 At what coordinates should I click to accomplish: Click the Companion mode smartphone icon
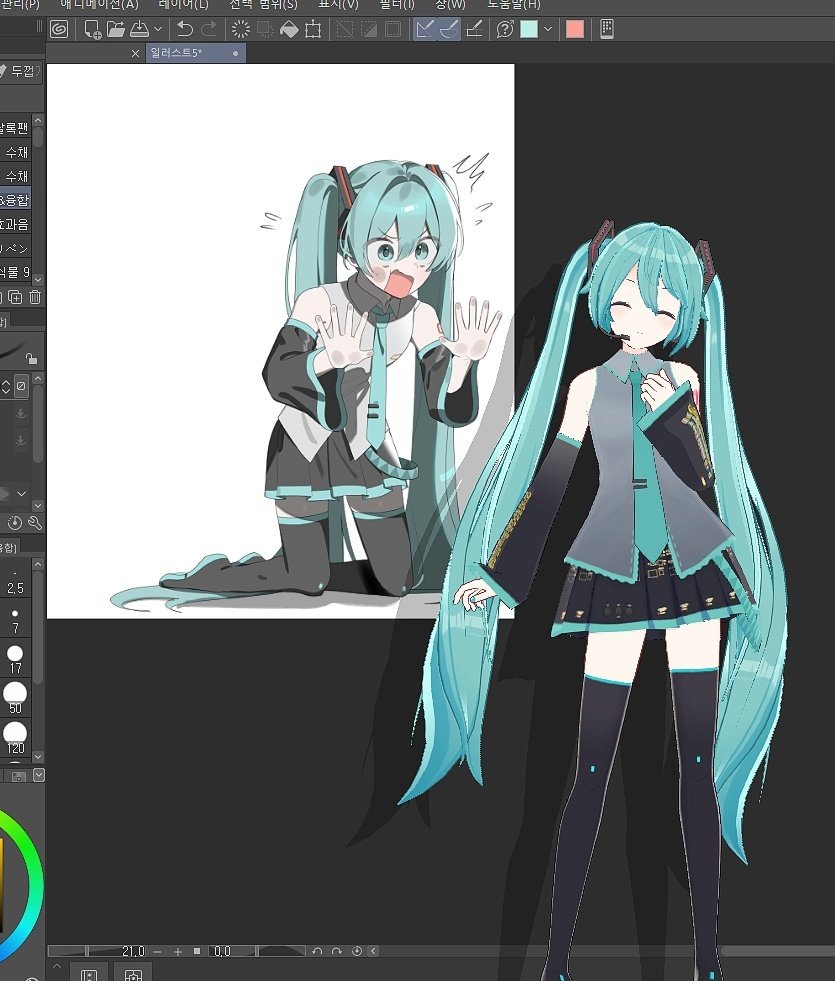coord(606,29)
